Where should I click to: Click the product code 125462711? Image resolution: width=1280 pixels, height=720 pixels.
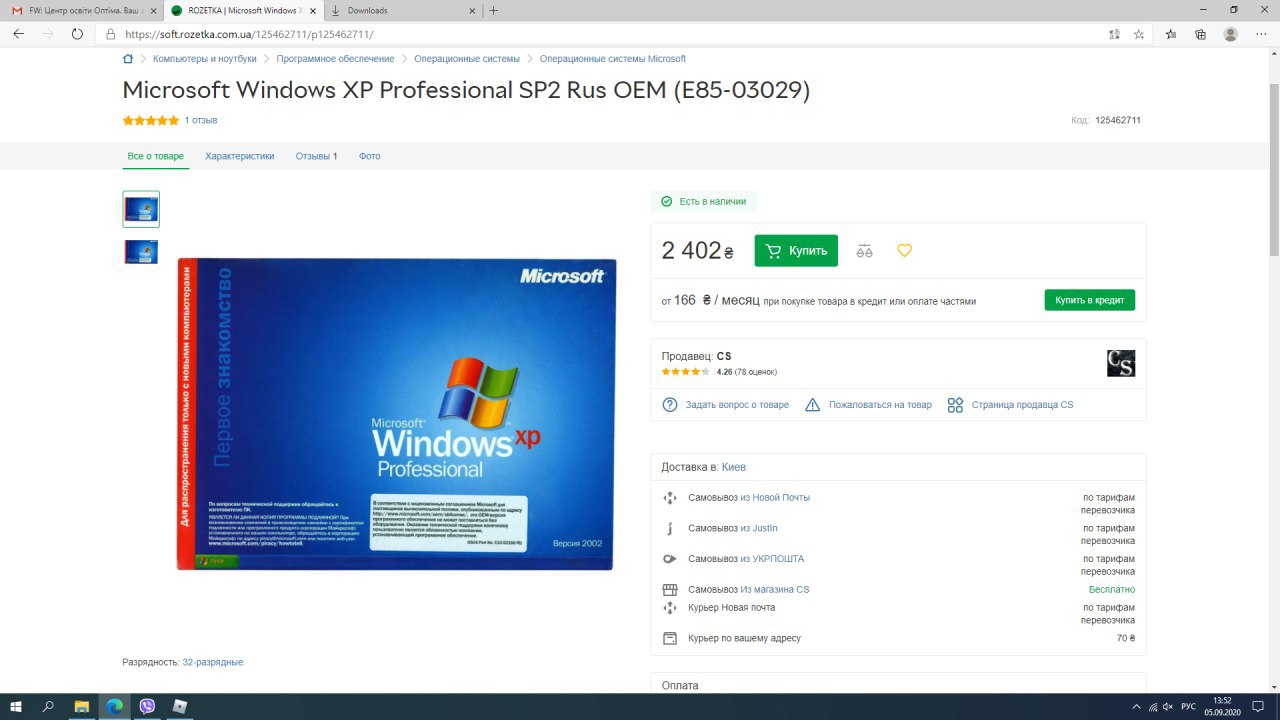click(1118, 120)
